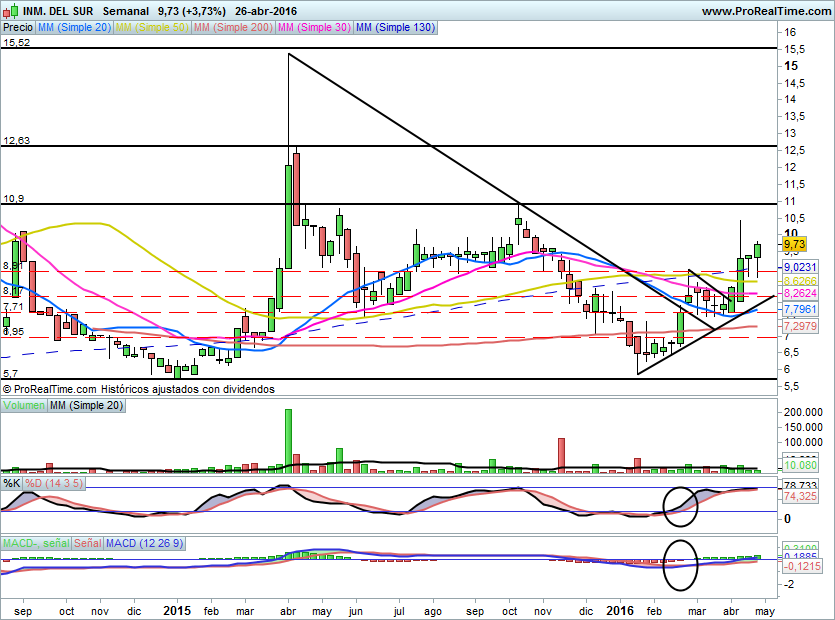Select the MACD-, señal histogram label
Screen dimensions: 835x620
[36, 543]
